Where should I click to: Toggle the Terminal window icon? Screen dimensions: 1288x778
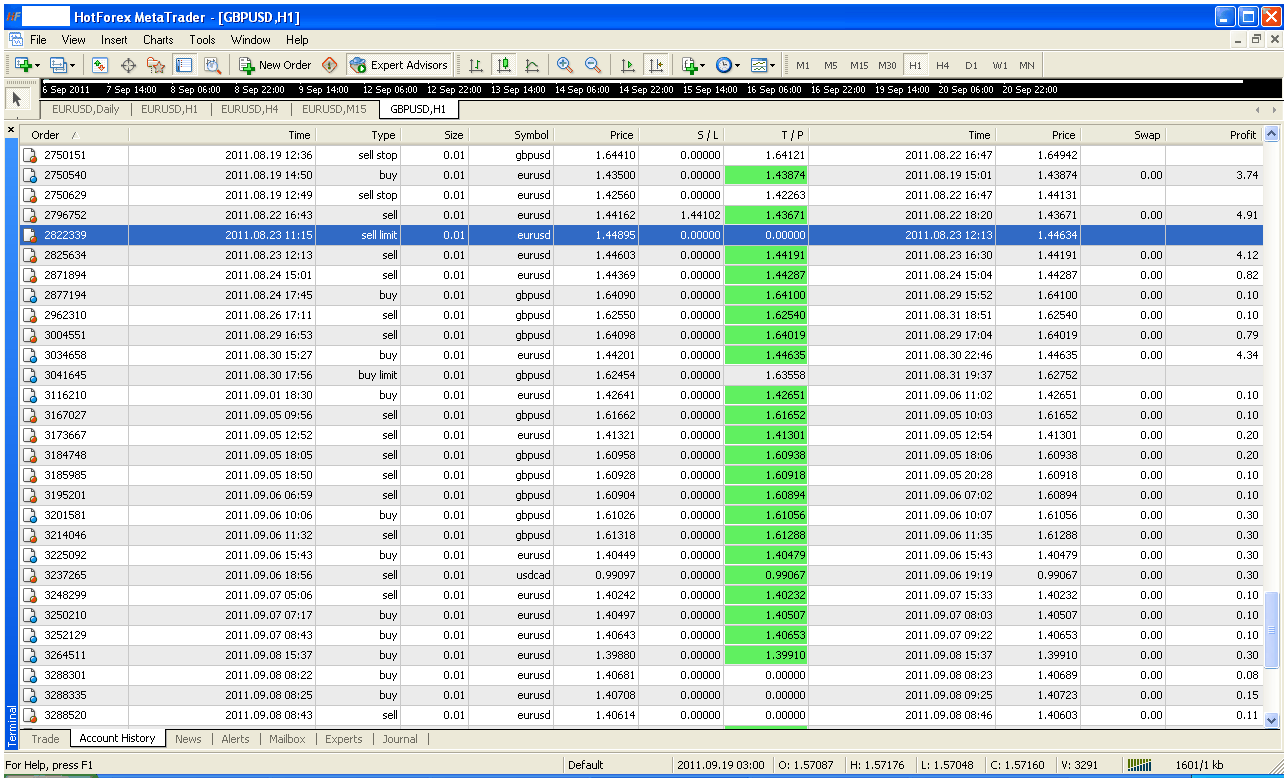coord(184,65)
